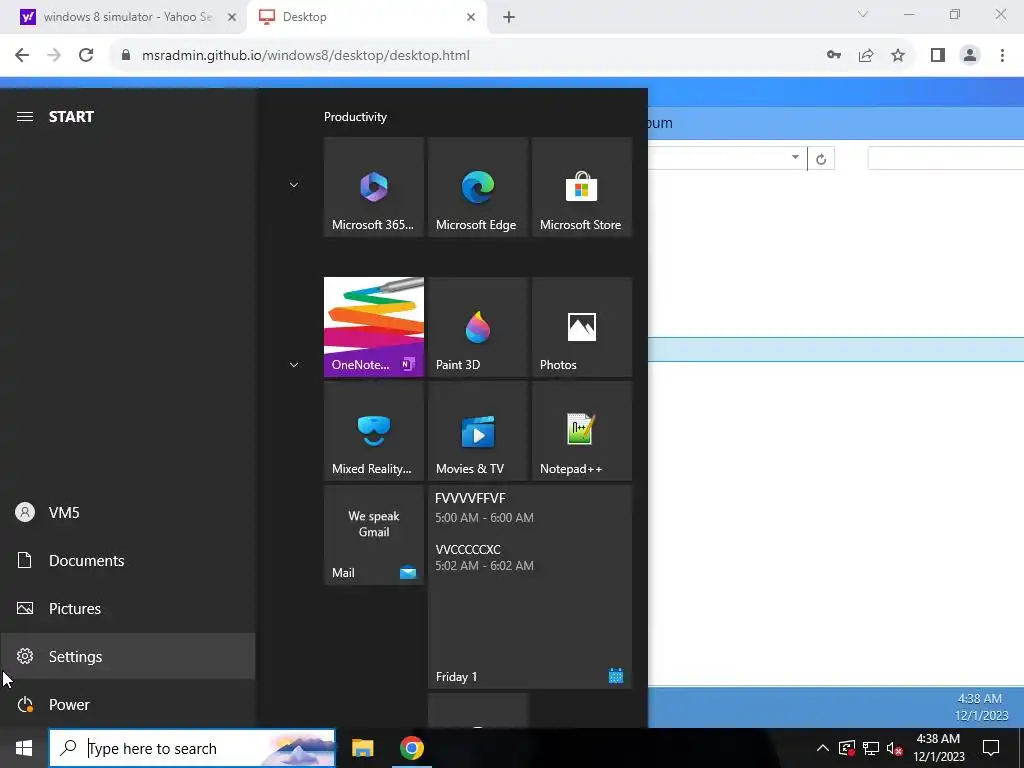Open the Chrome profile icon
The width and height of the screenshot is (1024, 768).
pyautogui.click(x=970, y=56)
